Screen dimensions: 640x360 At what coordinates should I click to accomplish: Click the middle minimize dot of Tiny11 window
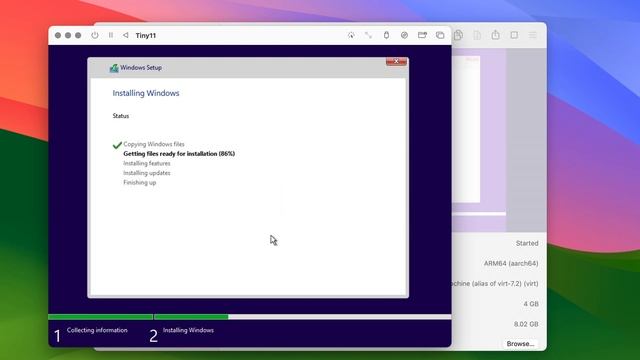(x=68, y=36)
